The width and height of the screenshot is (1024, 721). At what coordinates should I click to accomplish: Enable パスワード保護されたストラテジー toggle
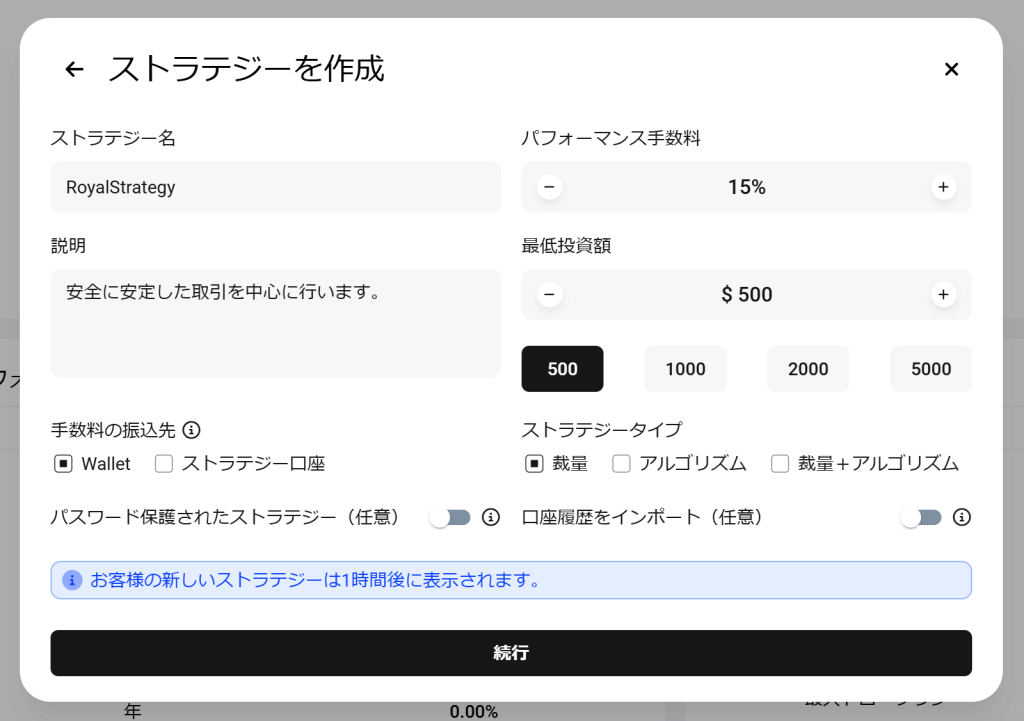450,517
